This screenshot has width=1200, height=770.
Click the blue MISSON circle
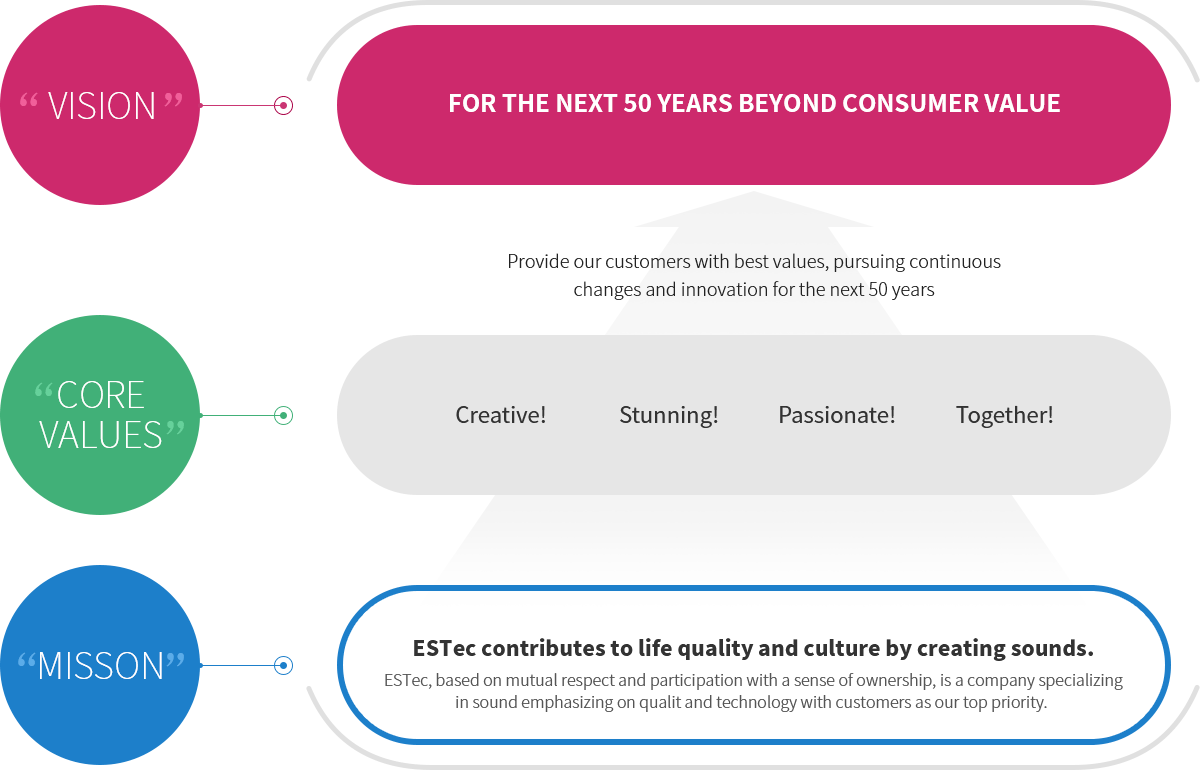coord(100,665)
